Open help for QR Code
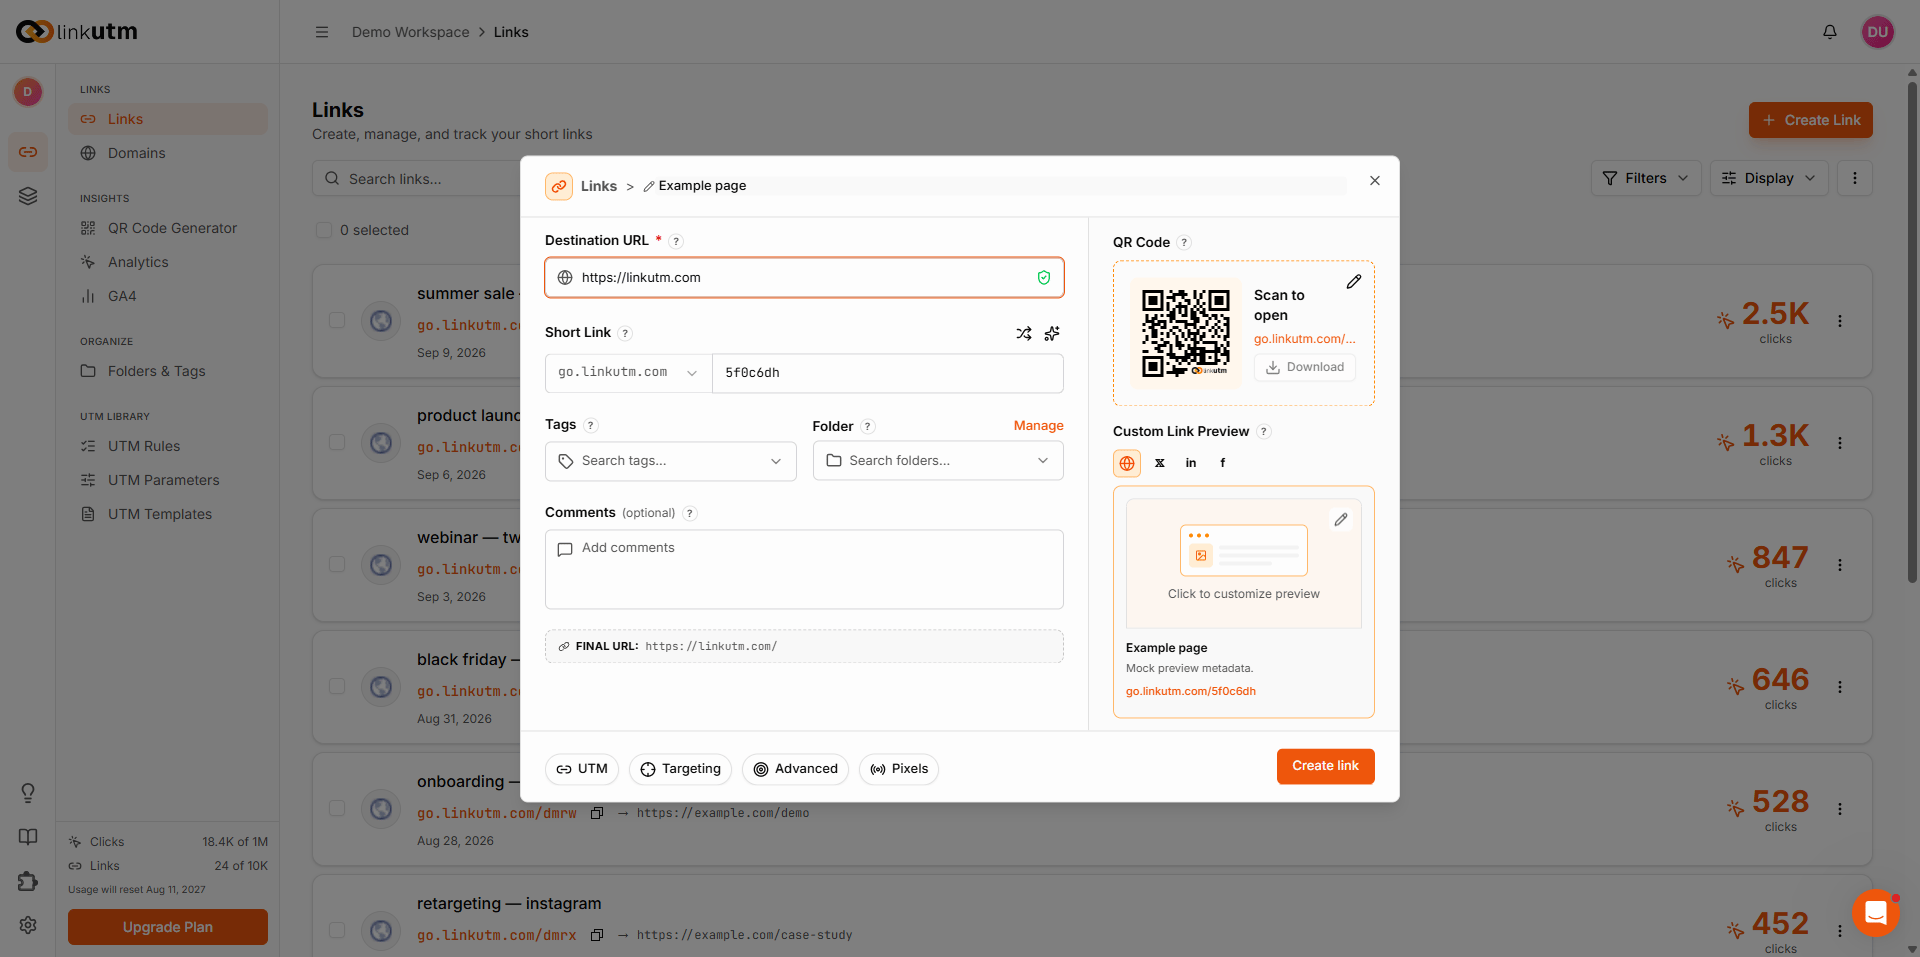Viewport: 1920px width, 957px height. [1184, 242]
